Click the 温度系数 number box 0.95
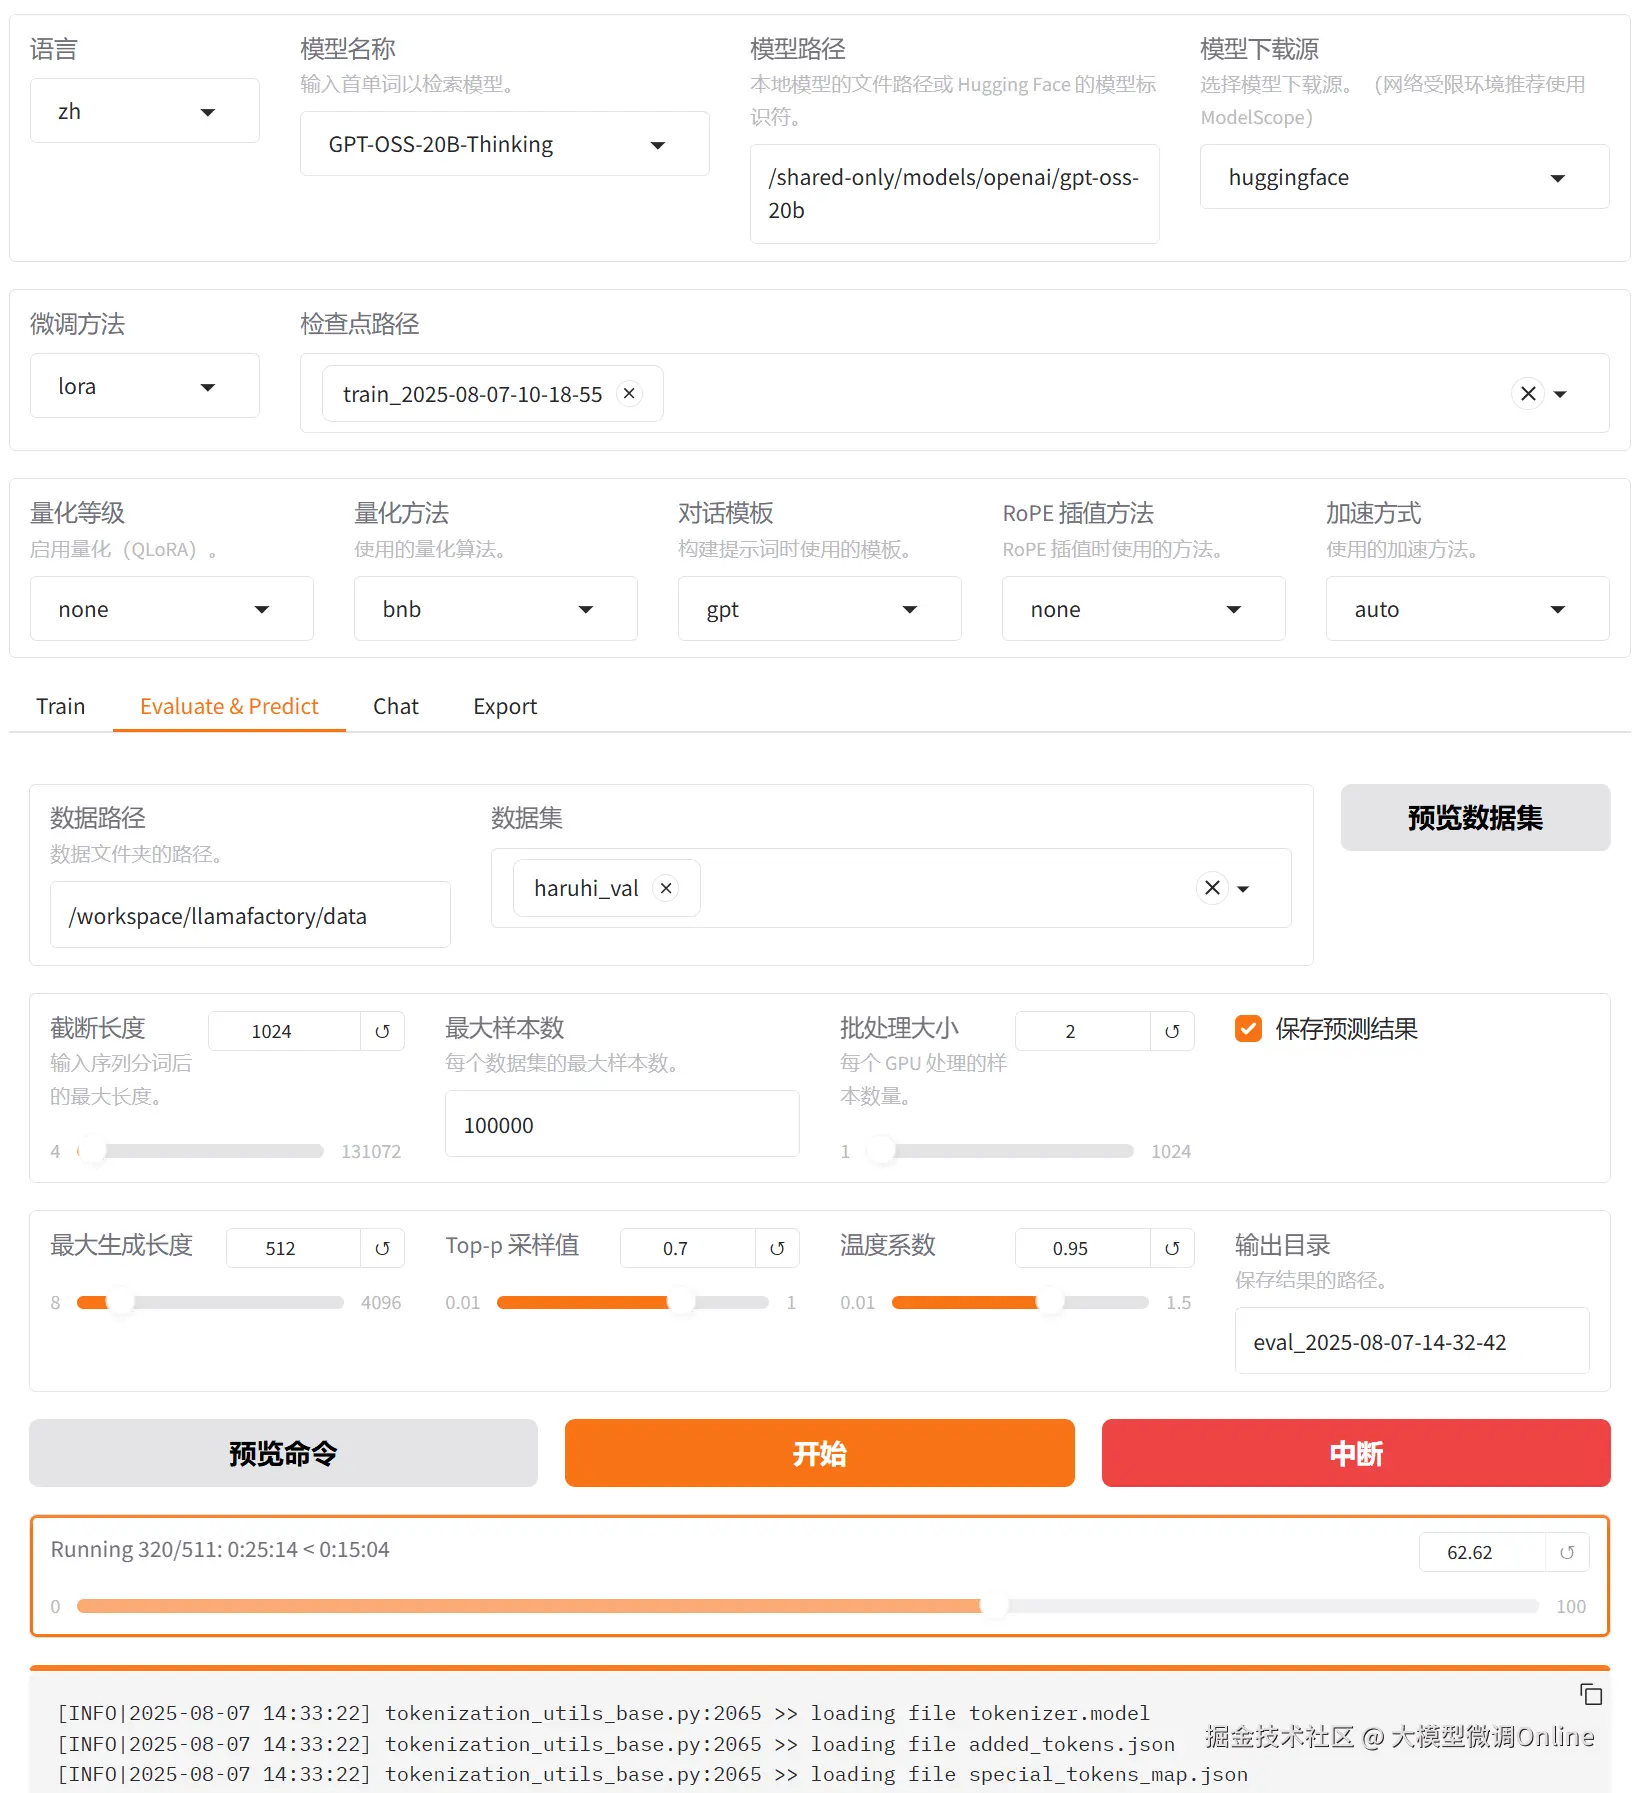 [x=1082, y=1248]
